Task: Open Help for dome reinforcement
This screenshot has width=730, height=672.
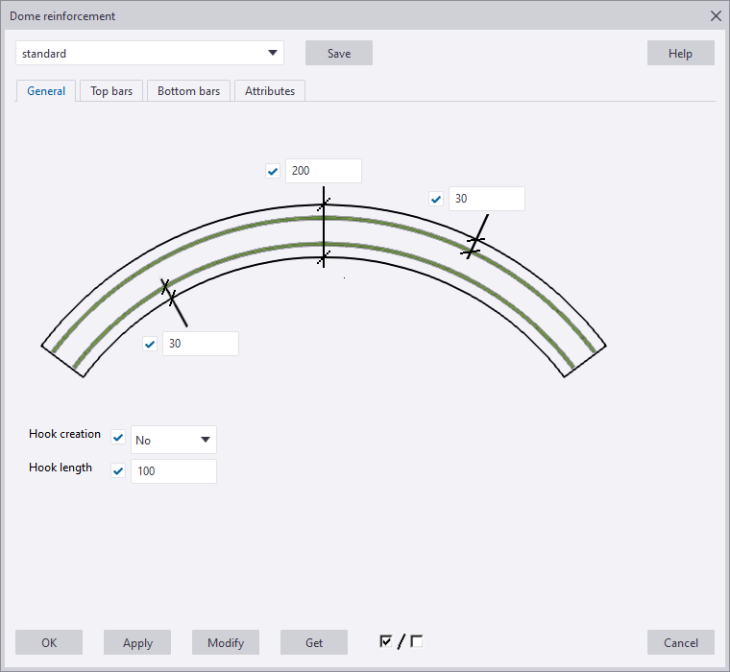Action: [x=680, y=53]
